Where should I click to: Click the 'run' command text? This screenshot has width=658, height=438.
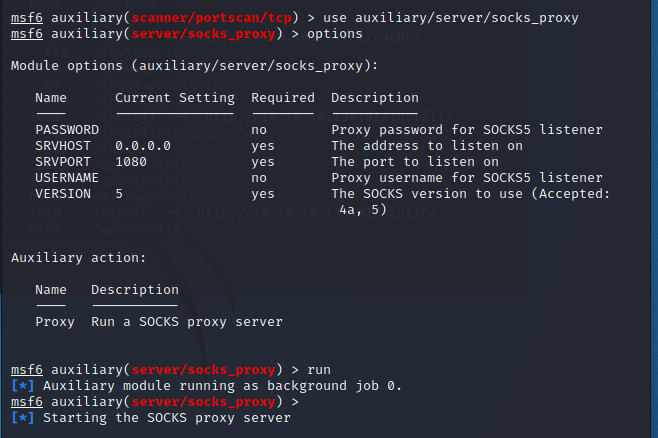[x=318, y=370]
